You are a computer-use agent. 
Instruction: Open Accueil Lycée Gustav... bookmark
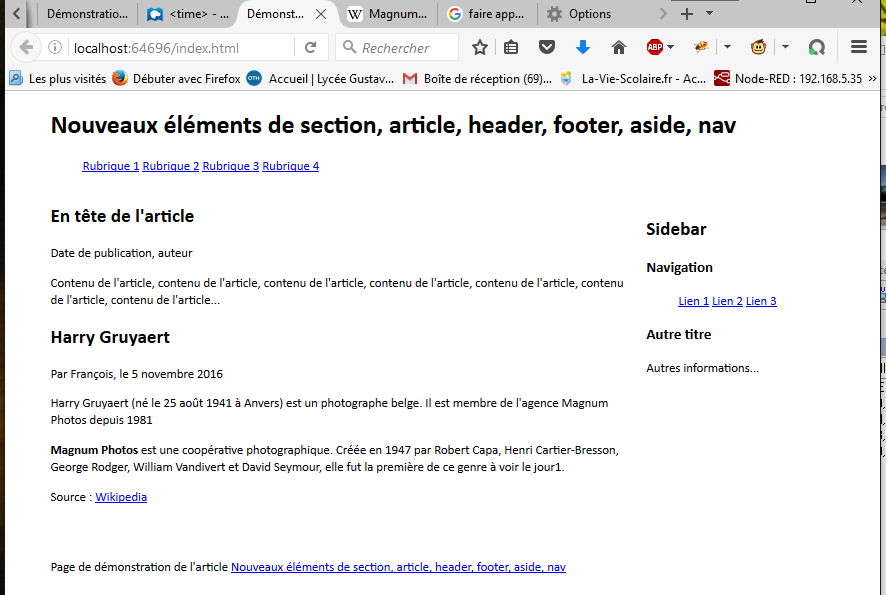[320, 79]
